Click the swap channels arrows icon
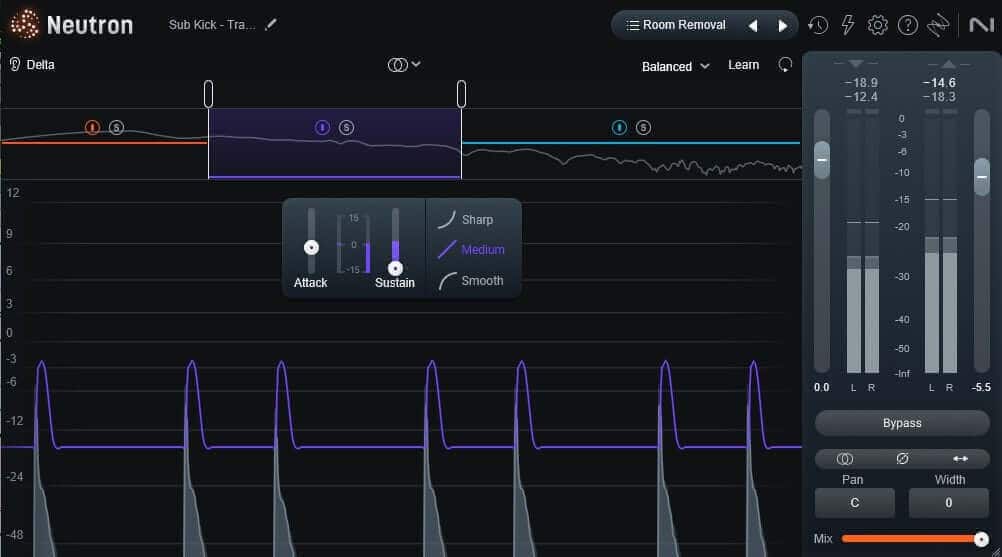 (960, 459)
